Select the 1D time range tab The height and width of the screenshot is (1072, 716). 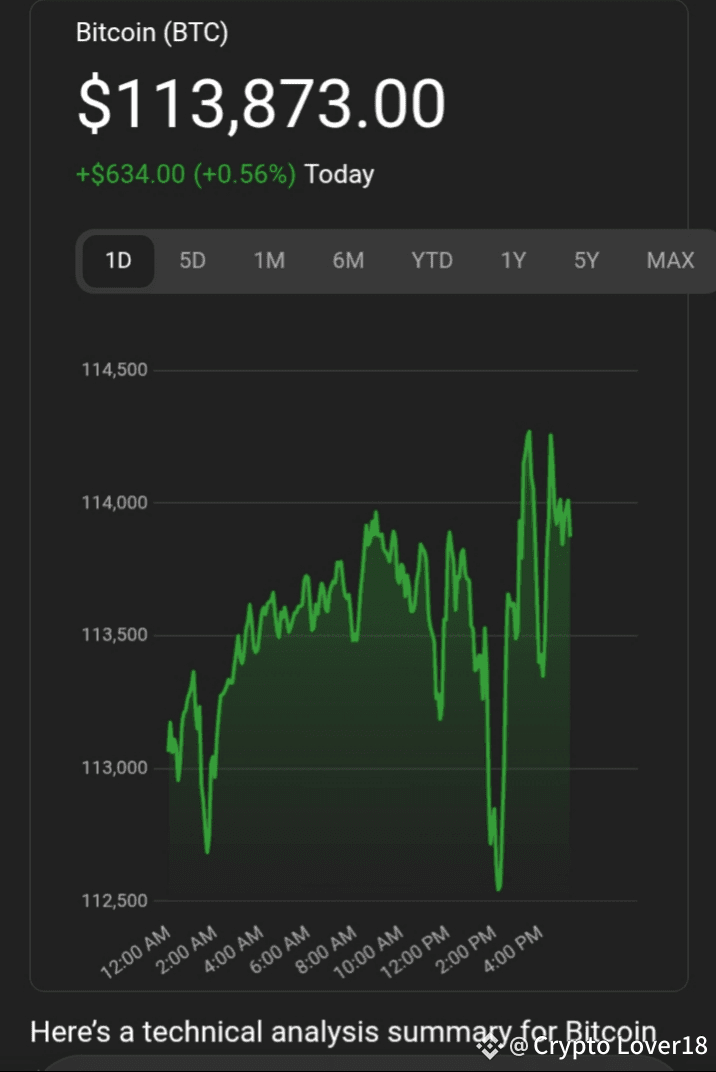click(118, 261)
